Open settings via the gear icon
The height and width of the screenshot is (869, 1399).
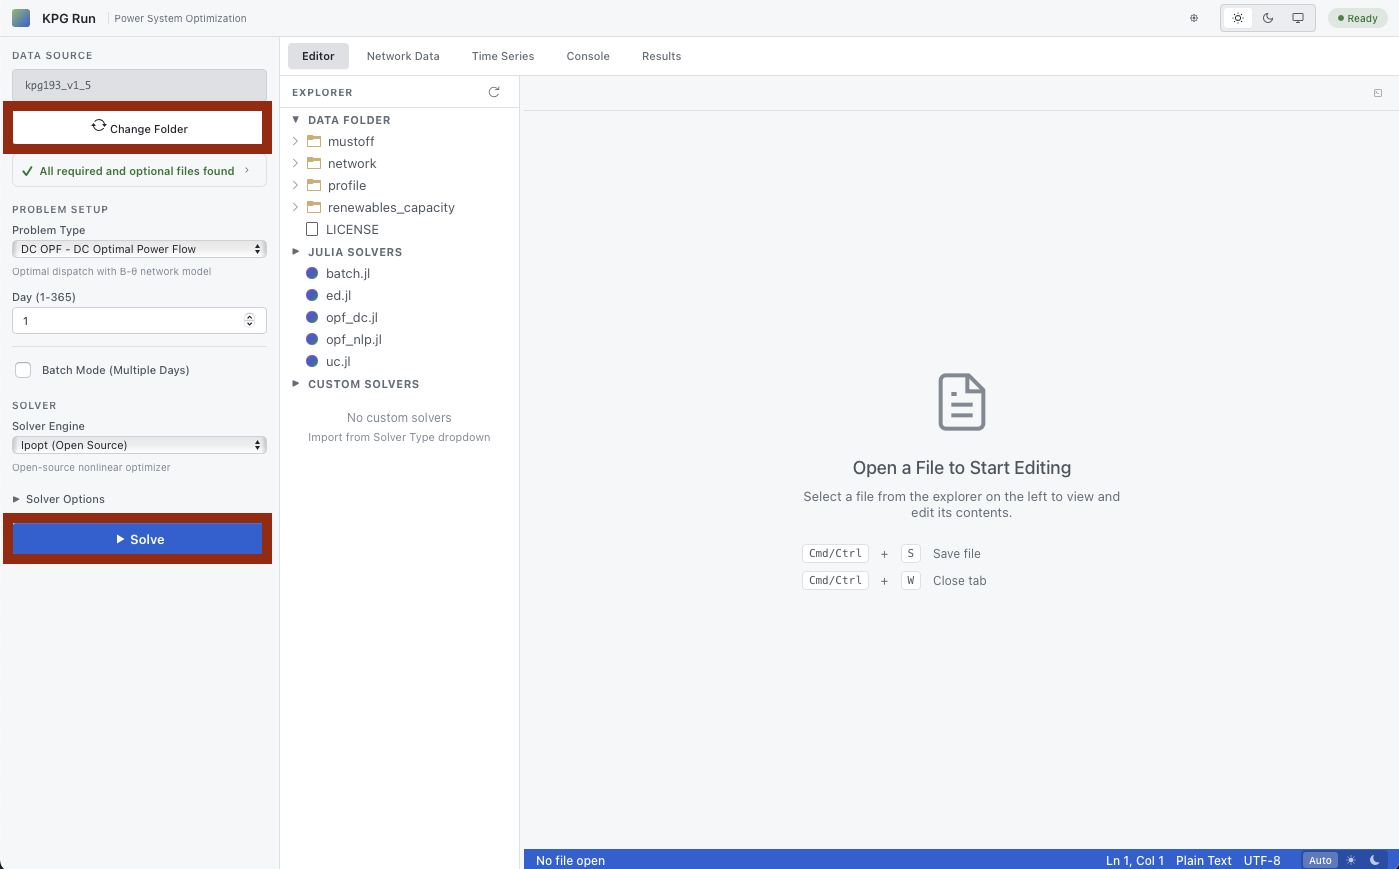1193,17
